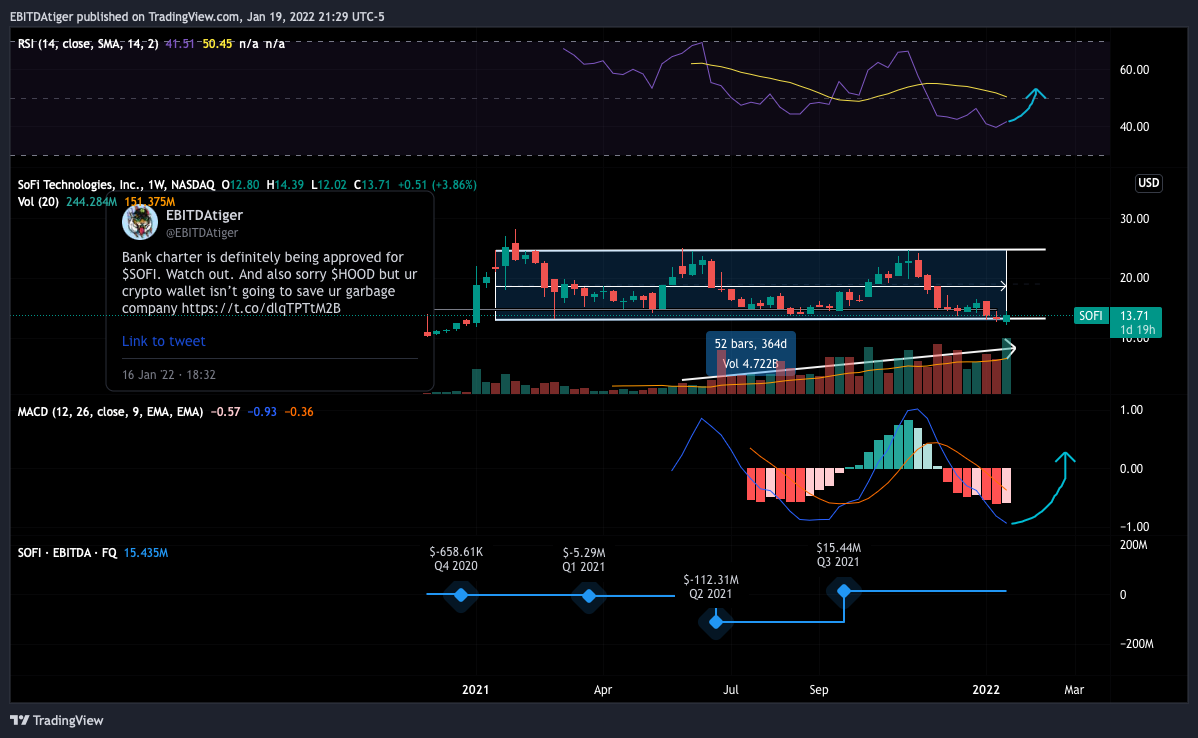This screenshot has height=738, width=1198.
Task: Click the 1.00 level on the MACD axis
Action: point(1131,410)
